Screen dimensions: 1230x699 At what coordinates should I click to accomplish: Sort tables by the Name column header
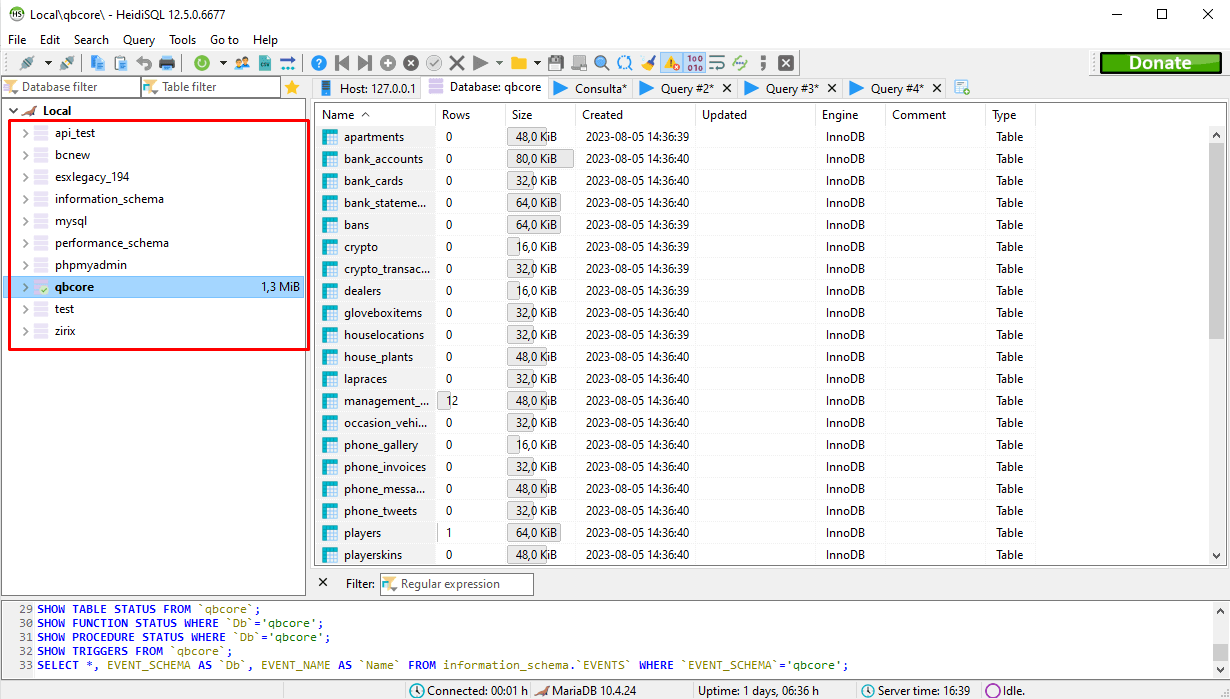click(x=376, y=115)
